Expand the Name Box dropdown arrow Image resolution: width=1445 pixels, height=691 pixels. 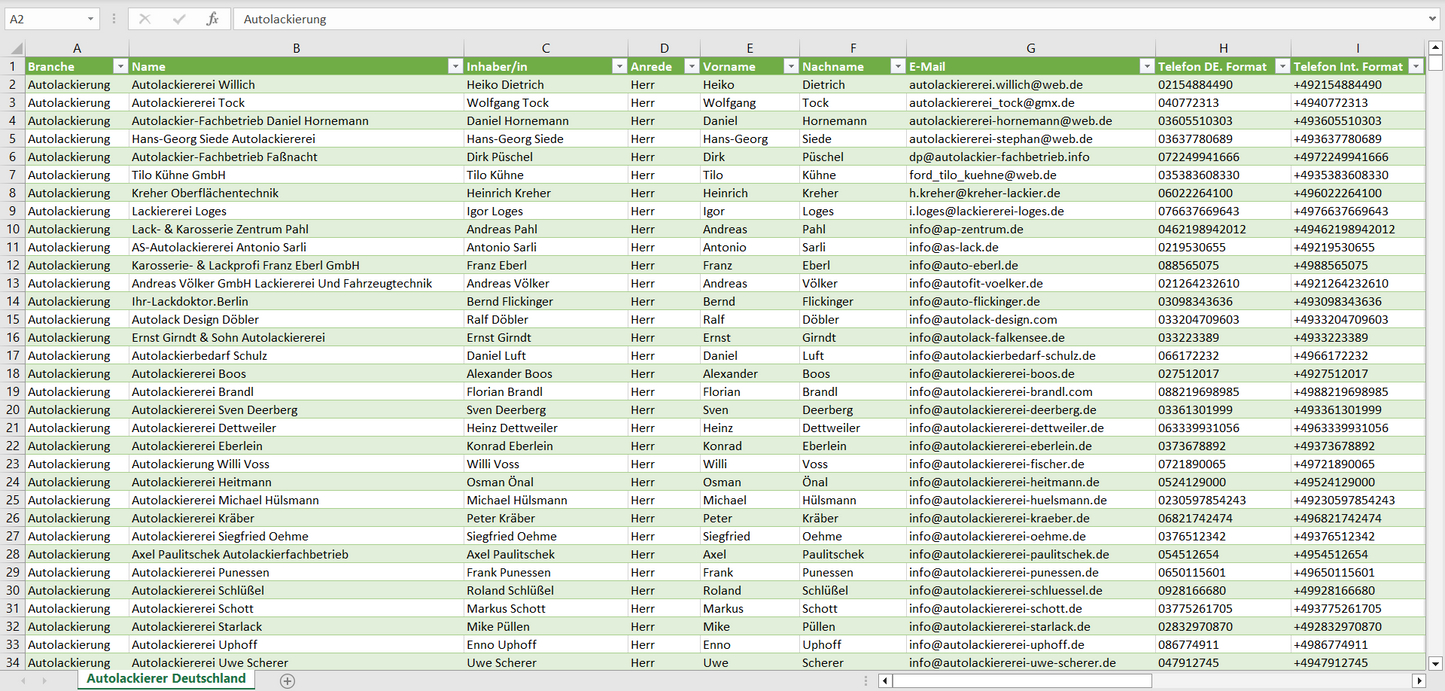[91, 19]
